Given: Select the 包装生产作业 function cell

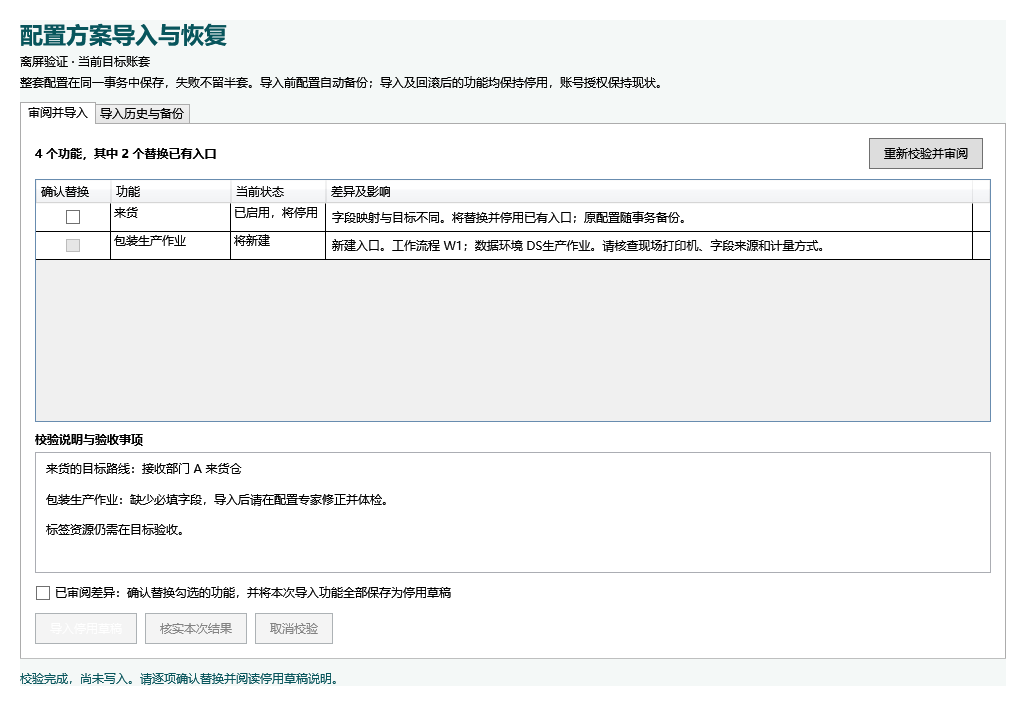Looking at the screenshot, I should tap(170, 245).
